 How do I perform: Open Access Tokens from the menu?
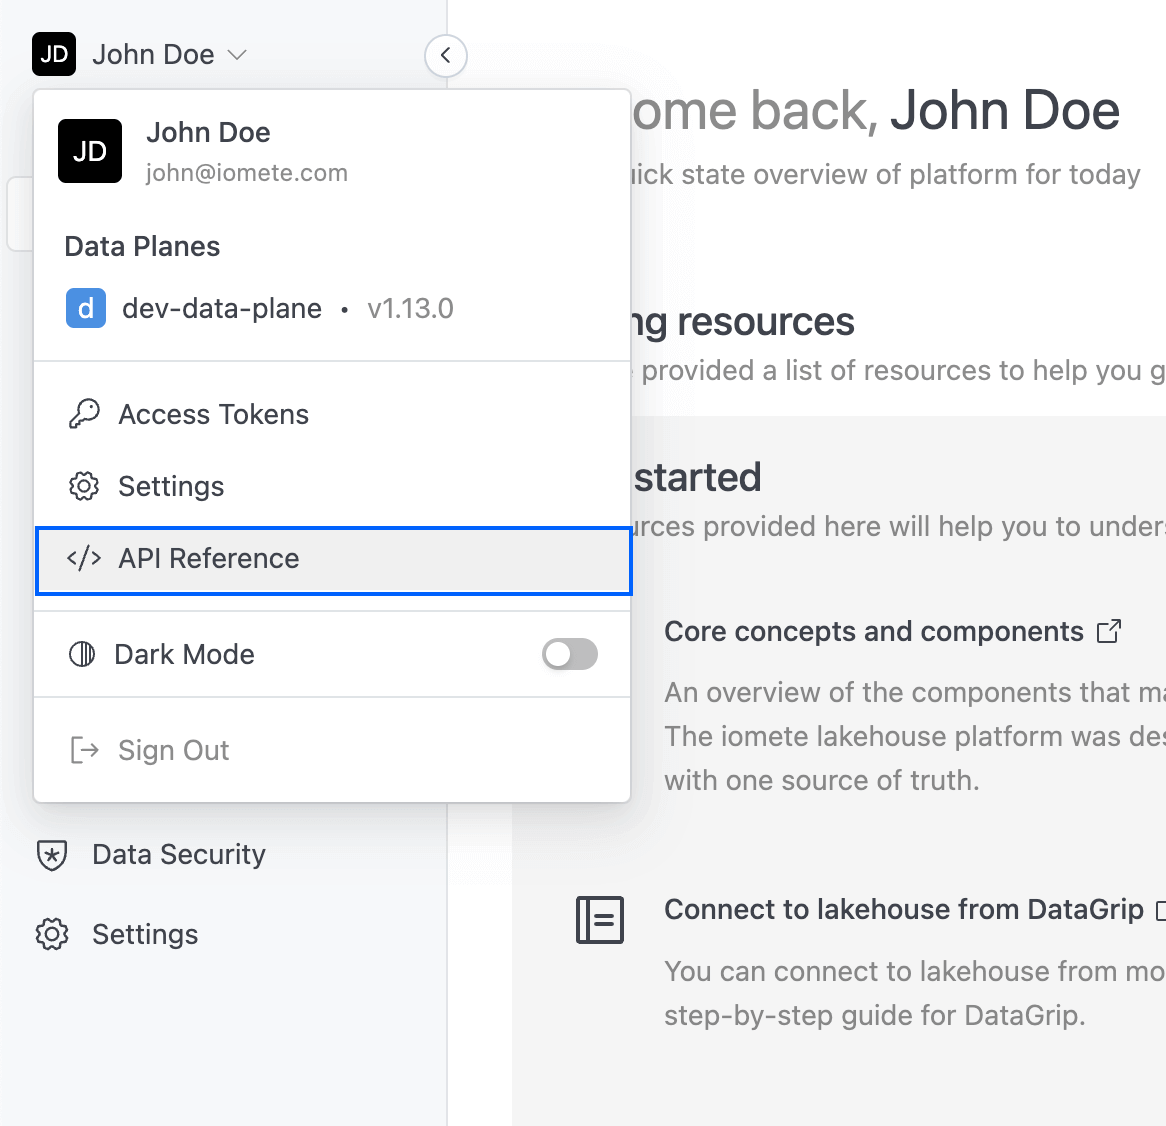click(x=332, y=414)
